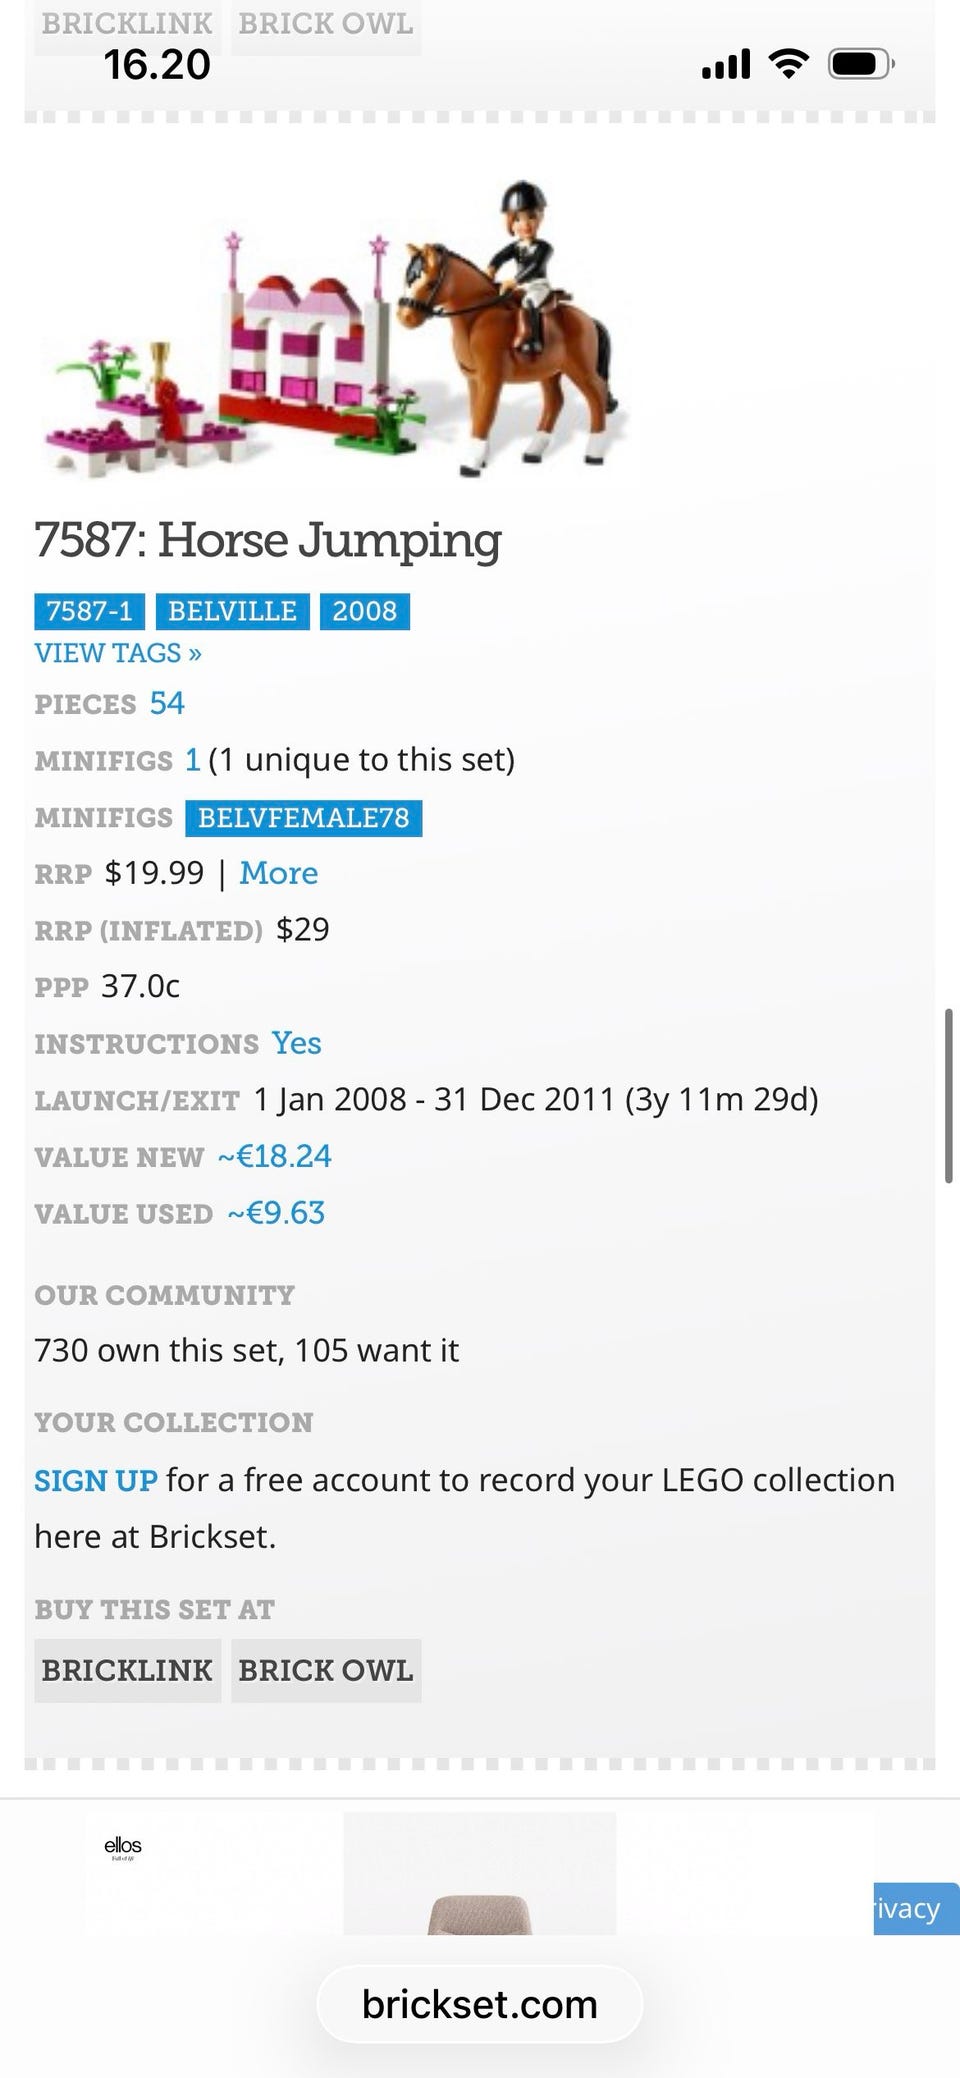Click the page scrollbar handle

point(948,1097)
